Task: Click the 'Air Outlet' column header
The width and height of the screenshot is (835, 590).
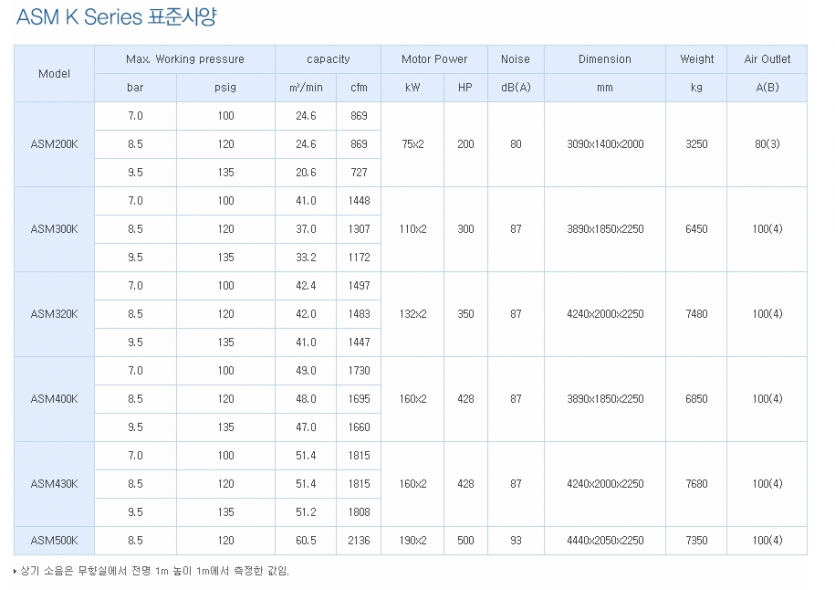Action: coord(767,59)
